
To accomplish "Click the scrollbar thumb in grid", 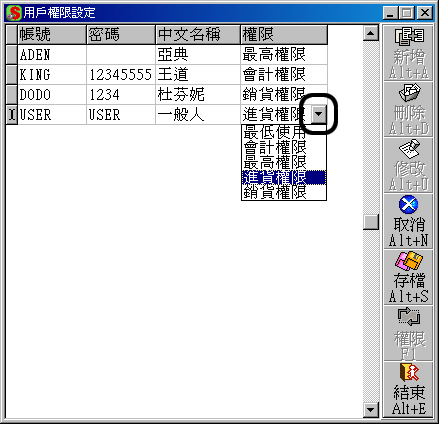I will (x=371, y=222).
